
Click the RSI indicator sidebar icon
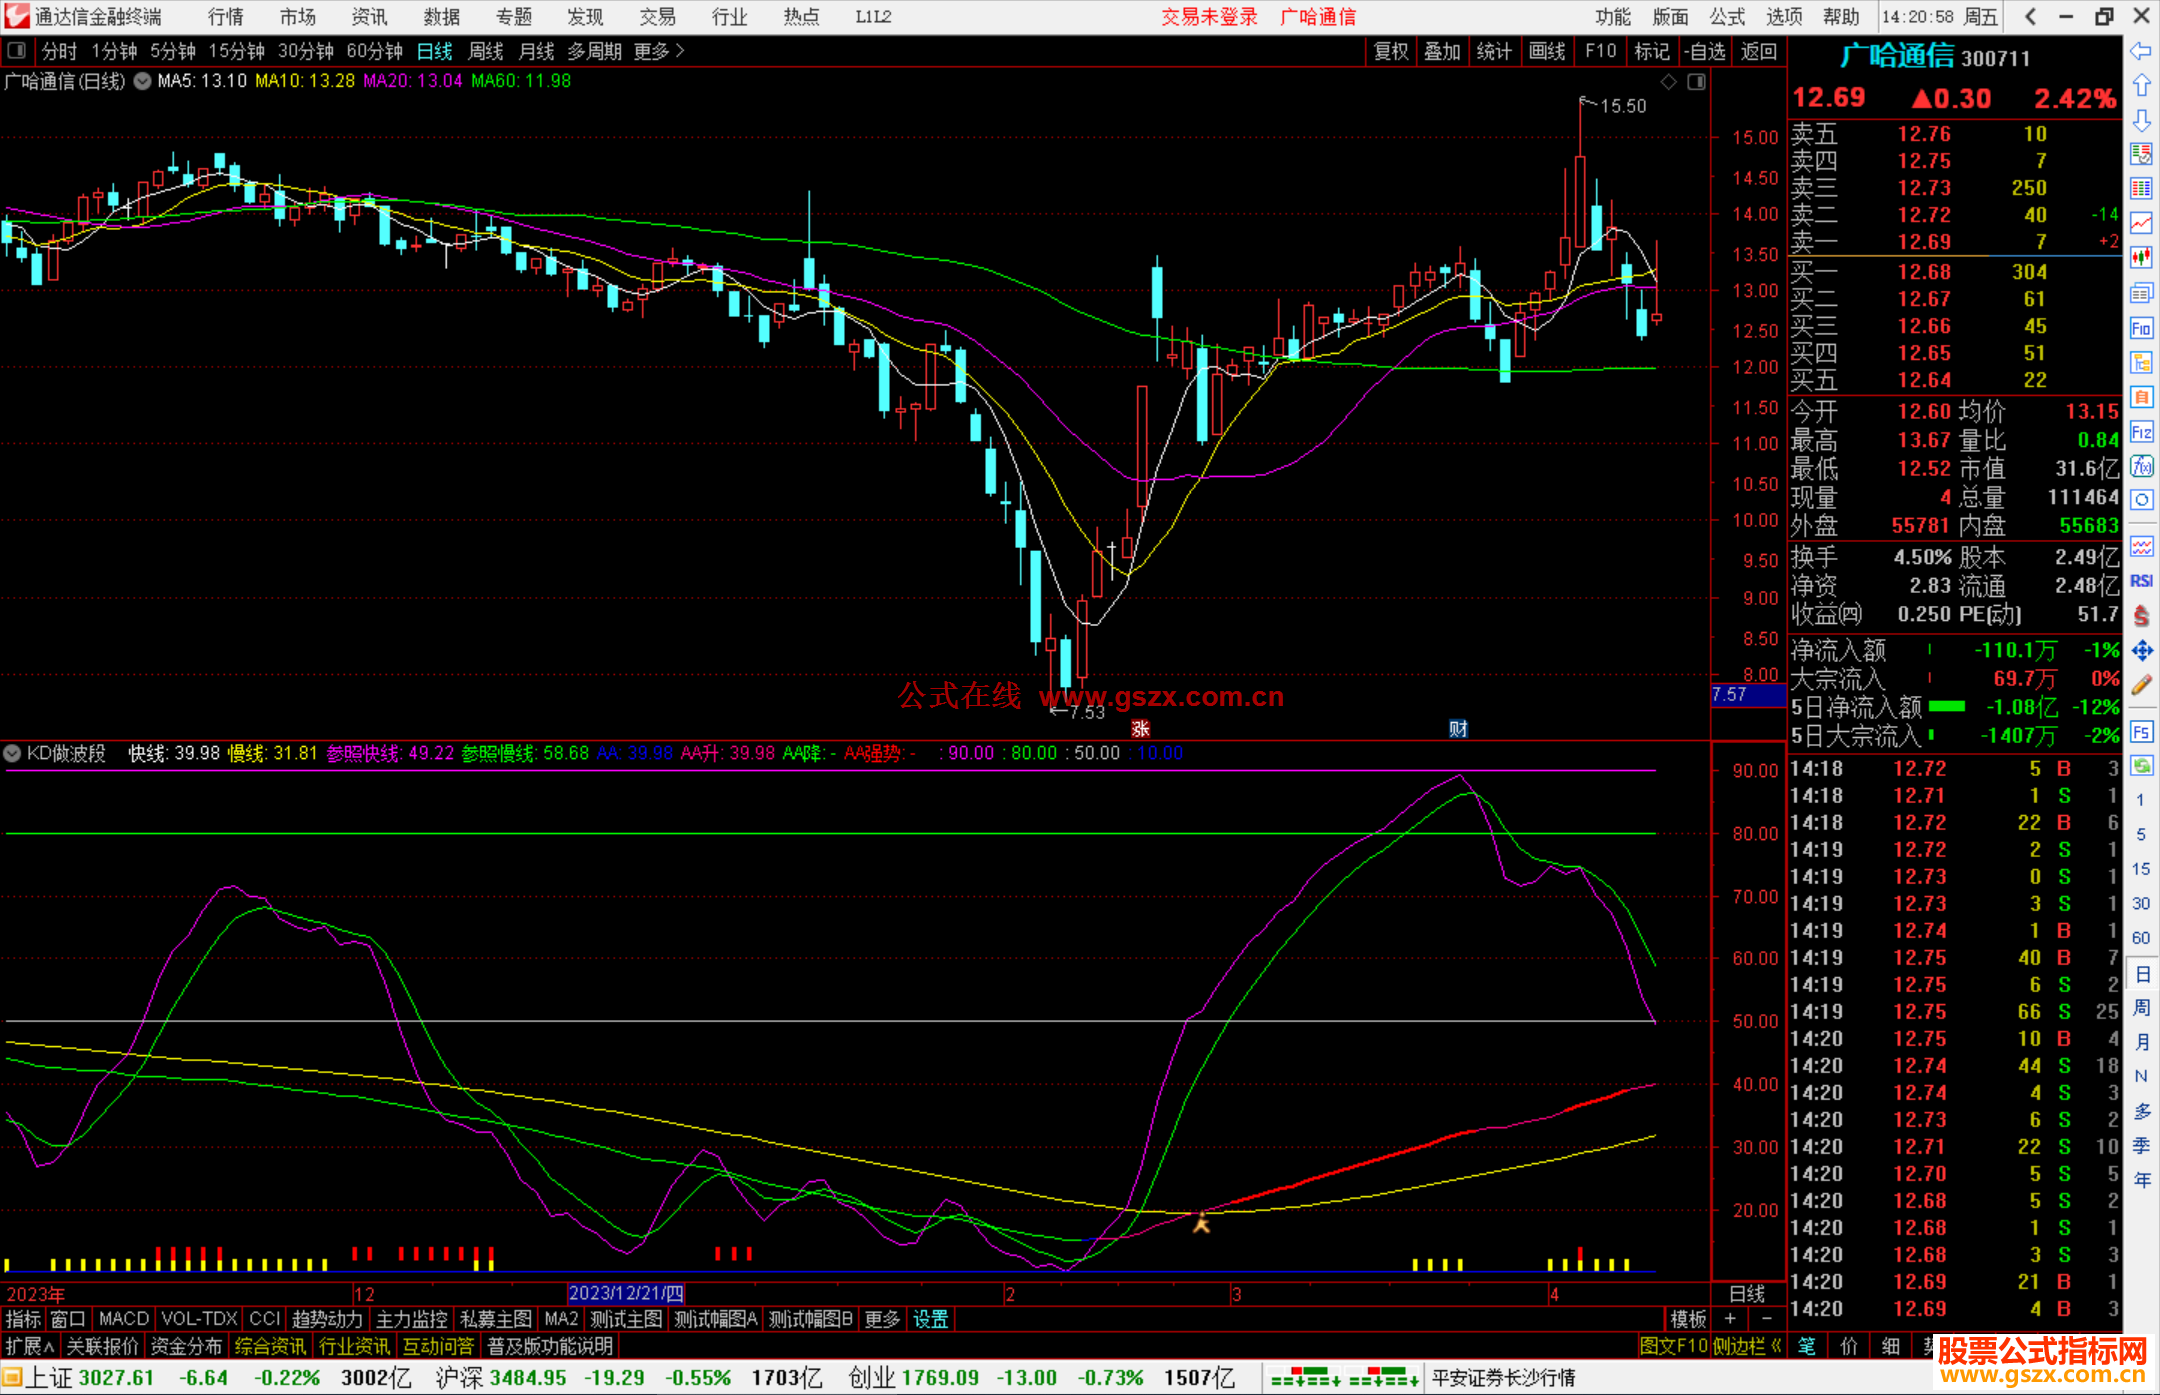(2141, 581)
